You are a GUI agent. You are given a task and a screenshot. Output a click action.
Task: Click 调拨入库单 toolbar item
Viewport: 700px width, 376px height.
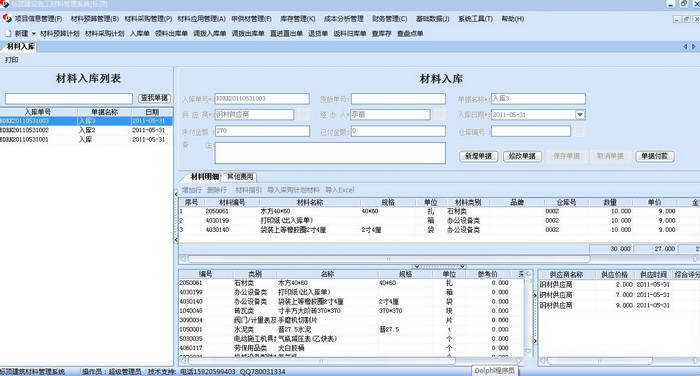point(210,33)
